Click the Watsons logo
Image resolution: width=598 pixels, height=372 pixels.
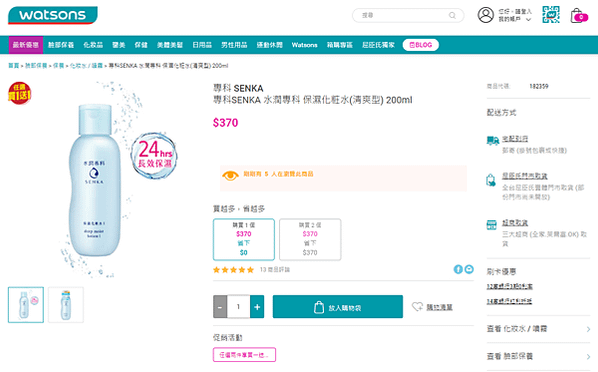pyautogui.click(x=53, y=15)
